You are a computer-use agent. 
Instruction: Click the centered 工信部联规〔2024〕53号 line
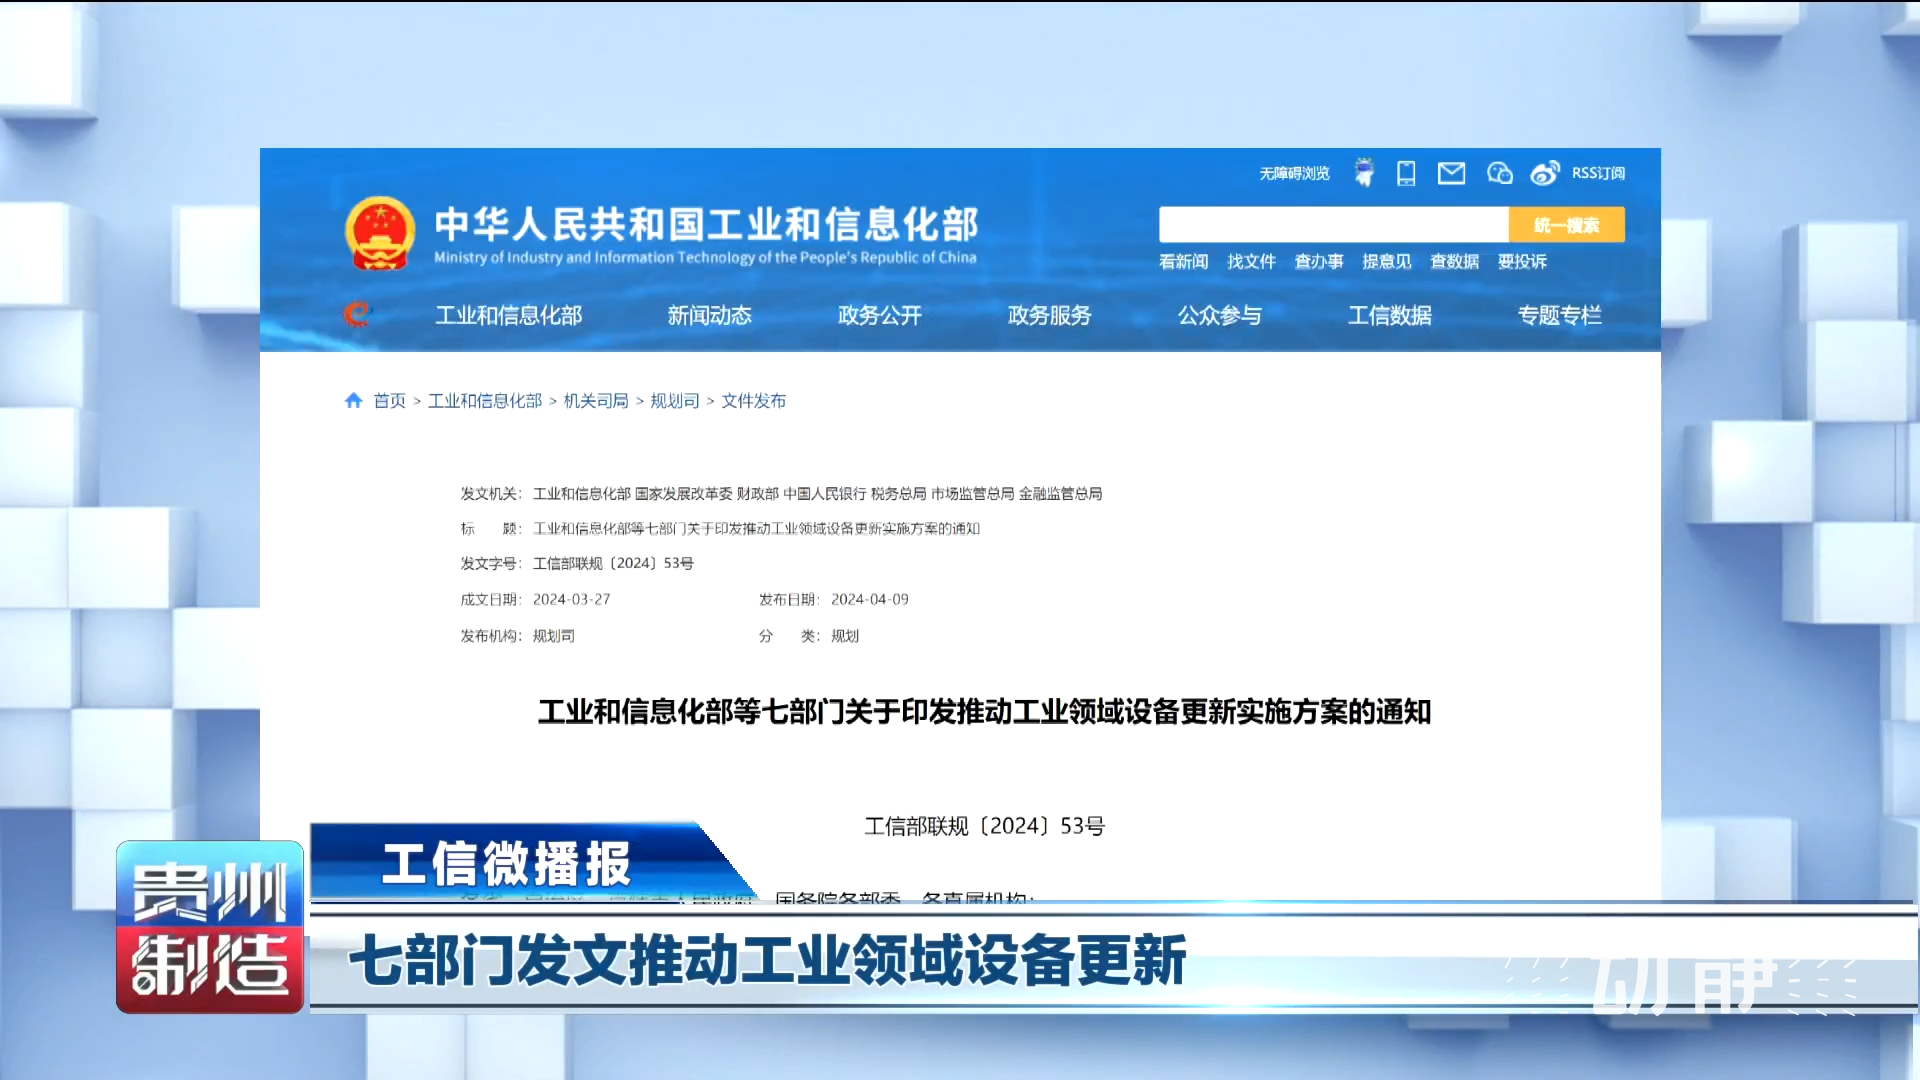click(984, 826)
